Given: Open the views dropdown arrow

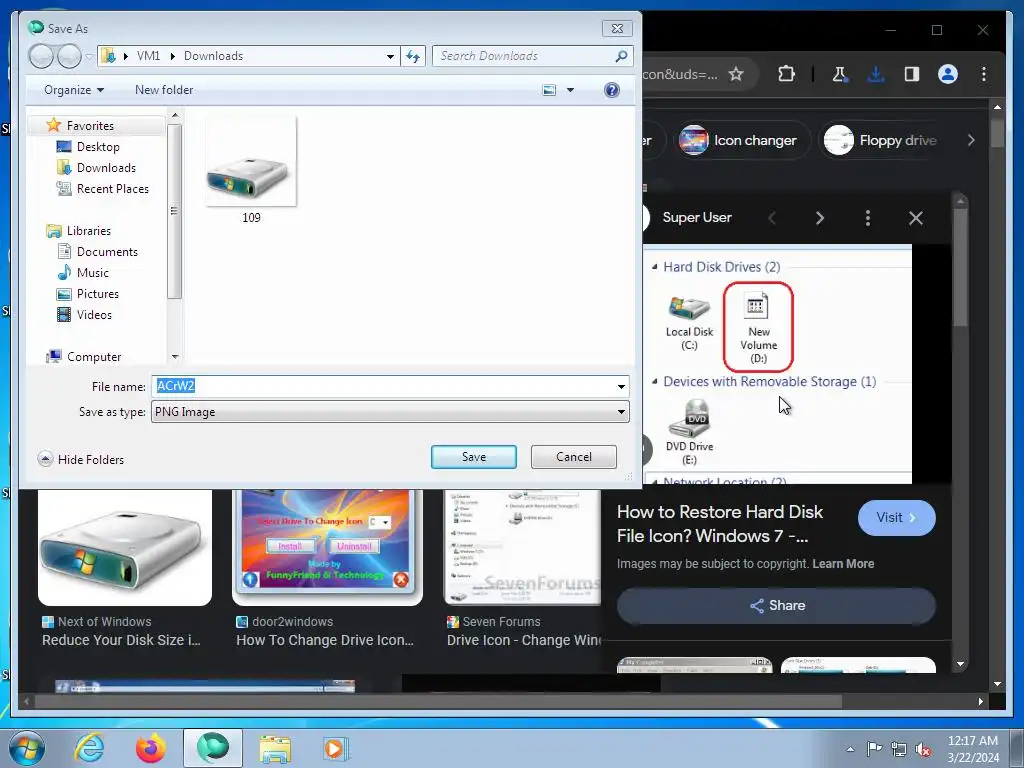Looking at the screenshot, I should (570, 90).
